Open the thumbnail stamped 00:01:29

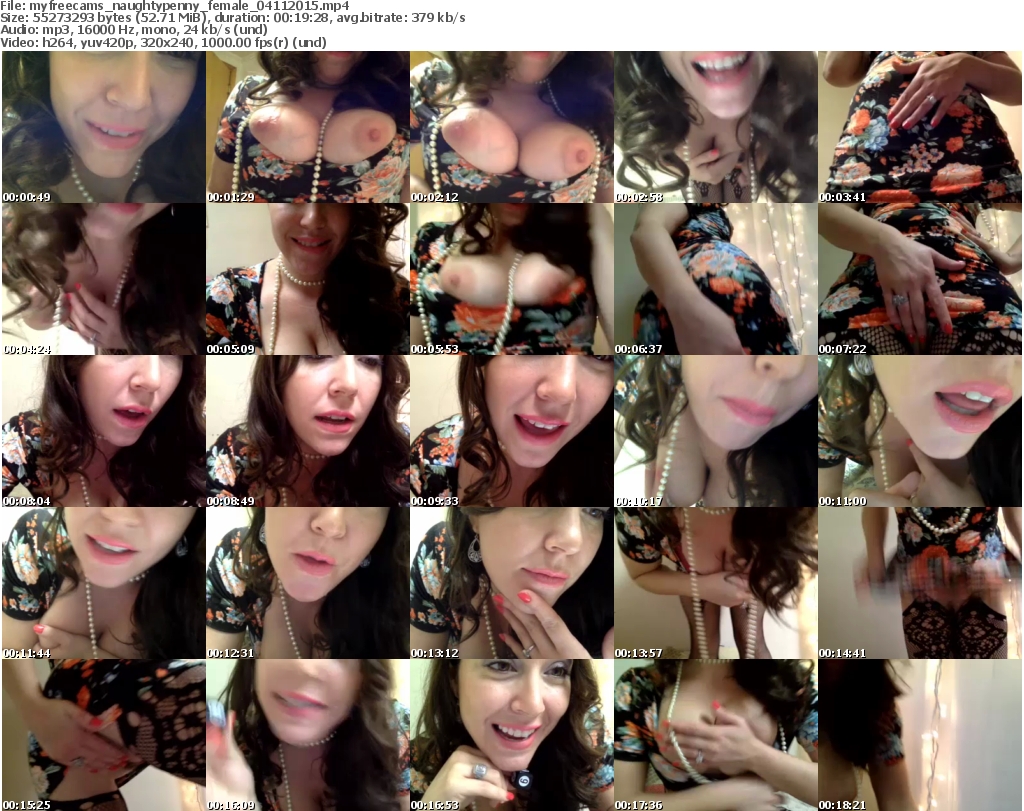tap(308, 127)
